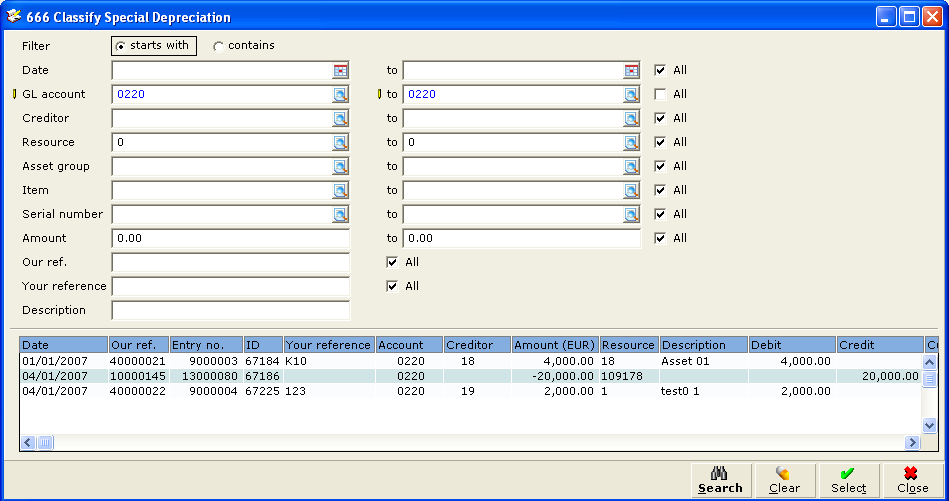
Task: Uncheck the Asset group All checkbox
Action: coord(660,166)
